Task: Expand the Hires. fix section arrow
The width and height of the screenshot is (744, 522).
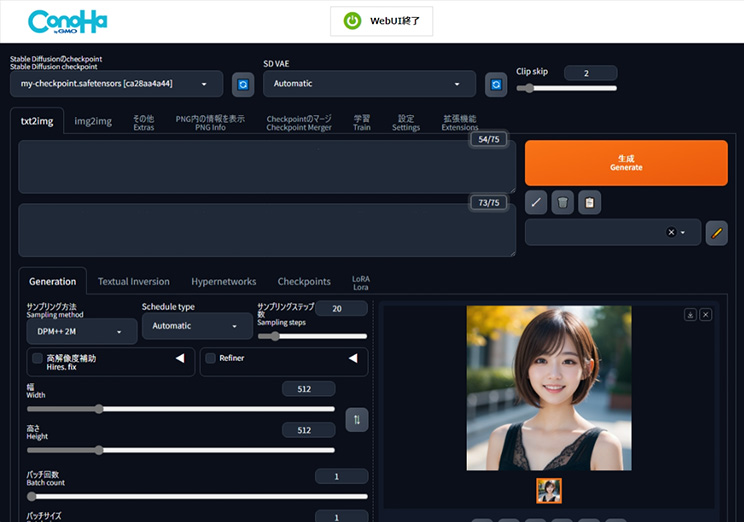Action: pos(181,358)
